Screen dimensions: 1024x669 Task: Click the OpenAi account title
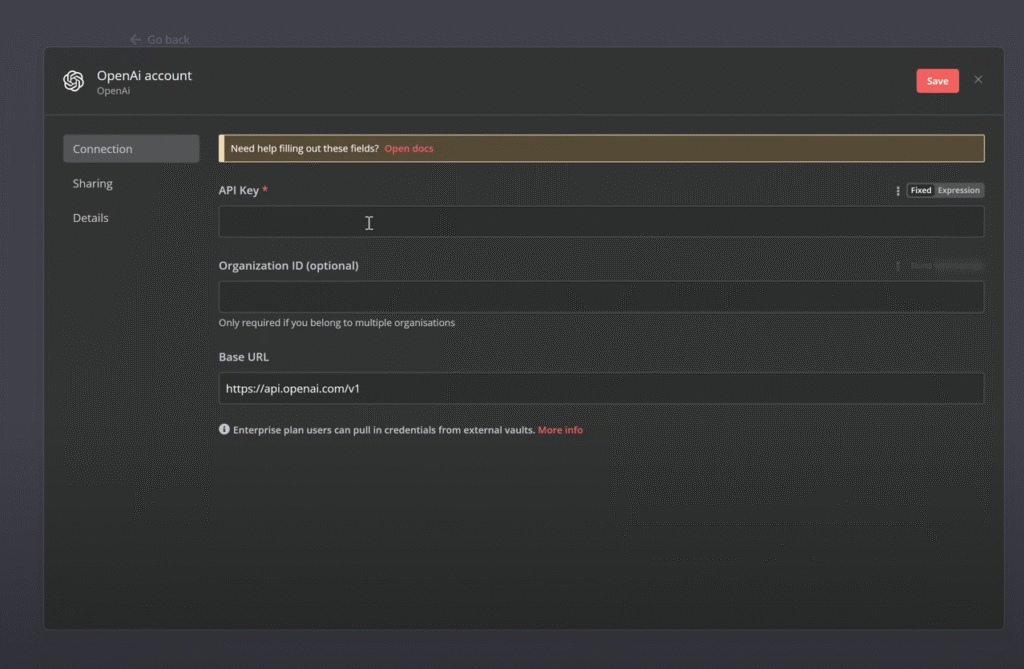pyautogui.click(x=144, y=76)
